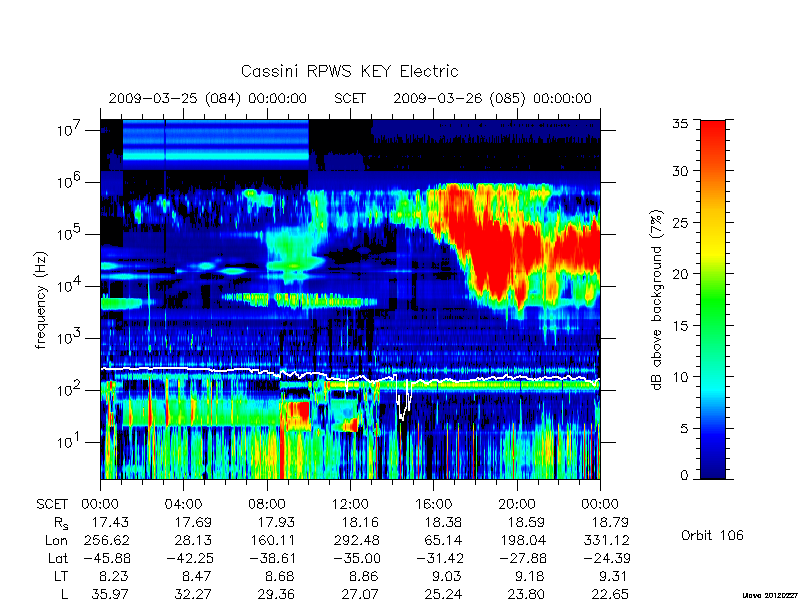Click the LT value '8.23'
The image size is (800, 600).
pos(114,576)
